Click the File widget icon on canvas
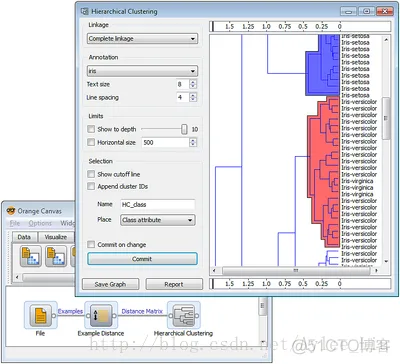The width and height of the screenshot is (400, 364). click(x=40, y=315)
